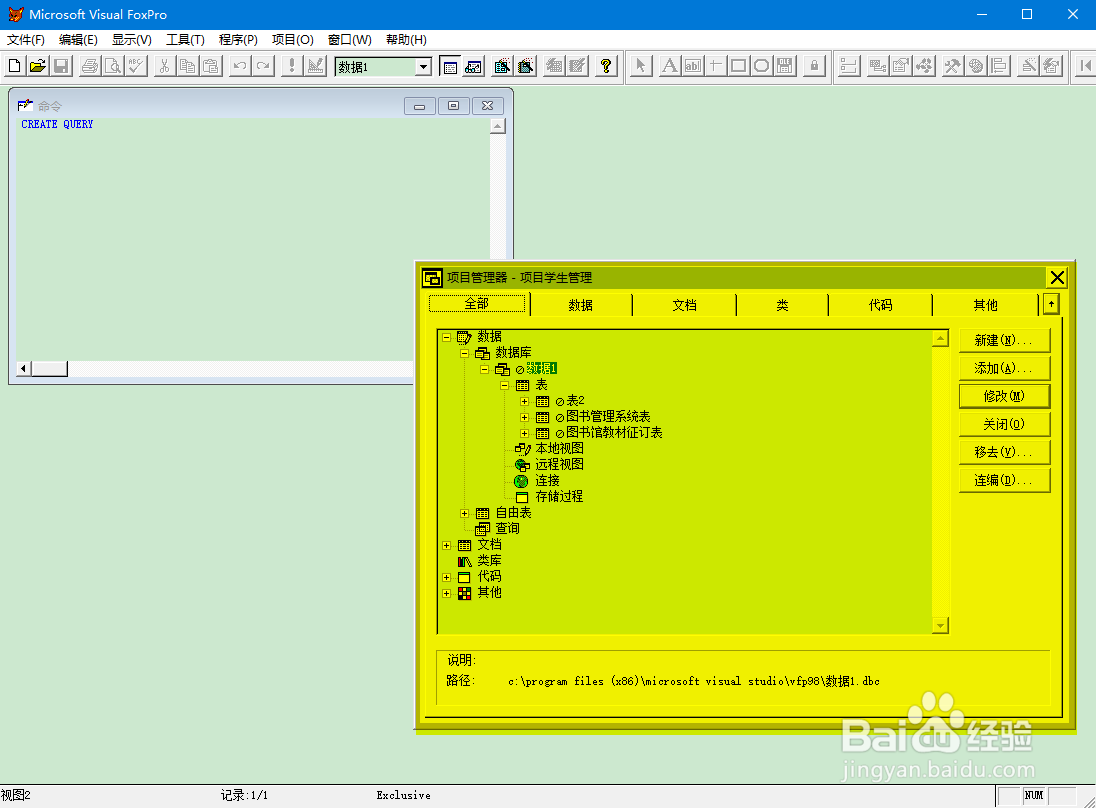
Task: Open the database dropdown showing 数据1
Action: pyautogui.click(x=423, y=67)
